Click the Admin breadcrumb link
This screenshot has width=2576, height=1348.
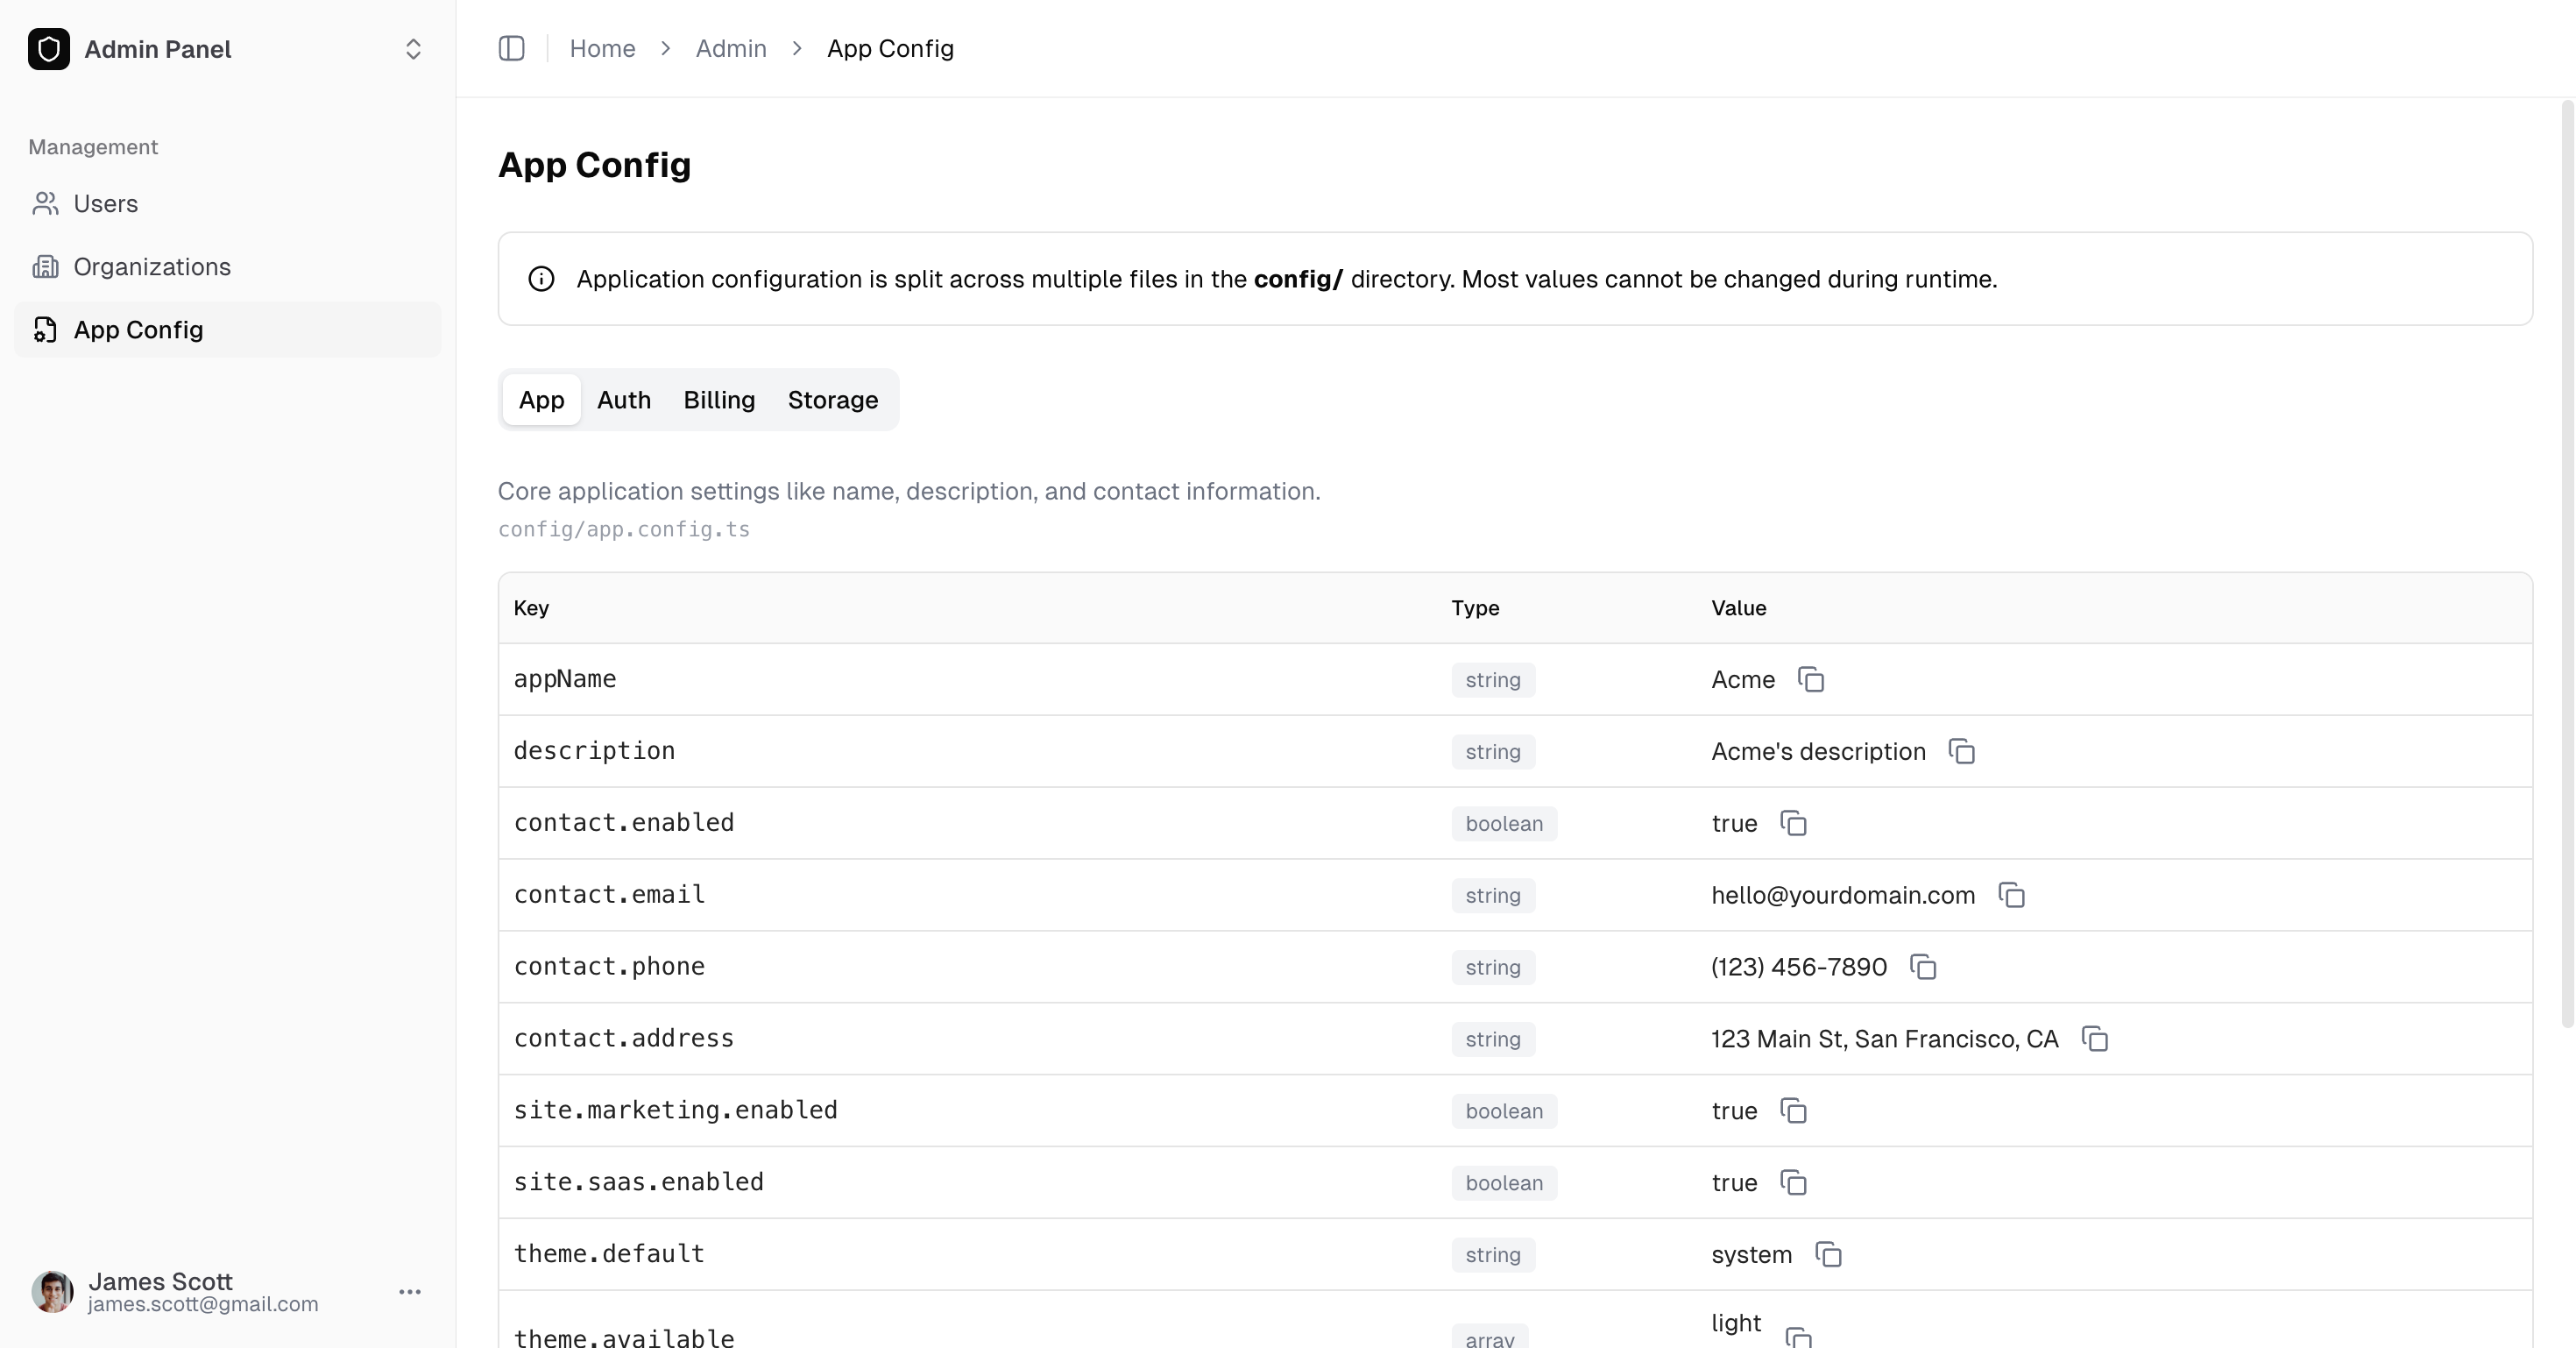point(730,48)
